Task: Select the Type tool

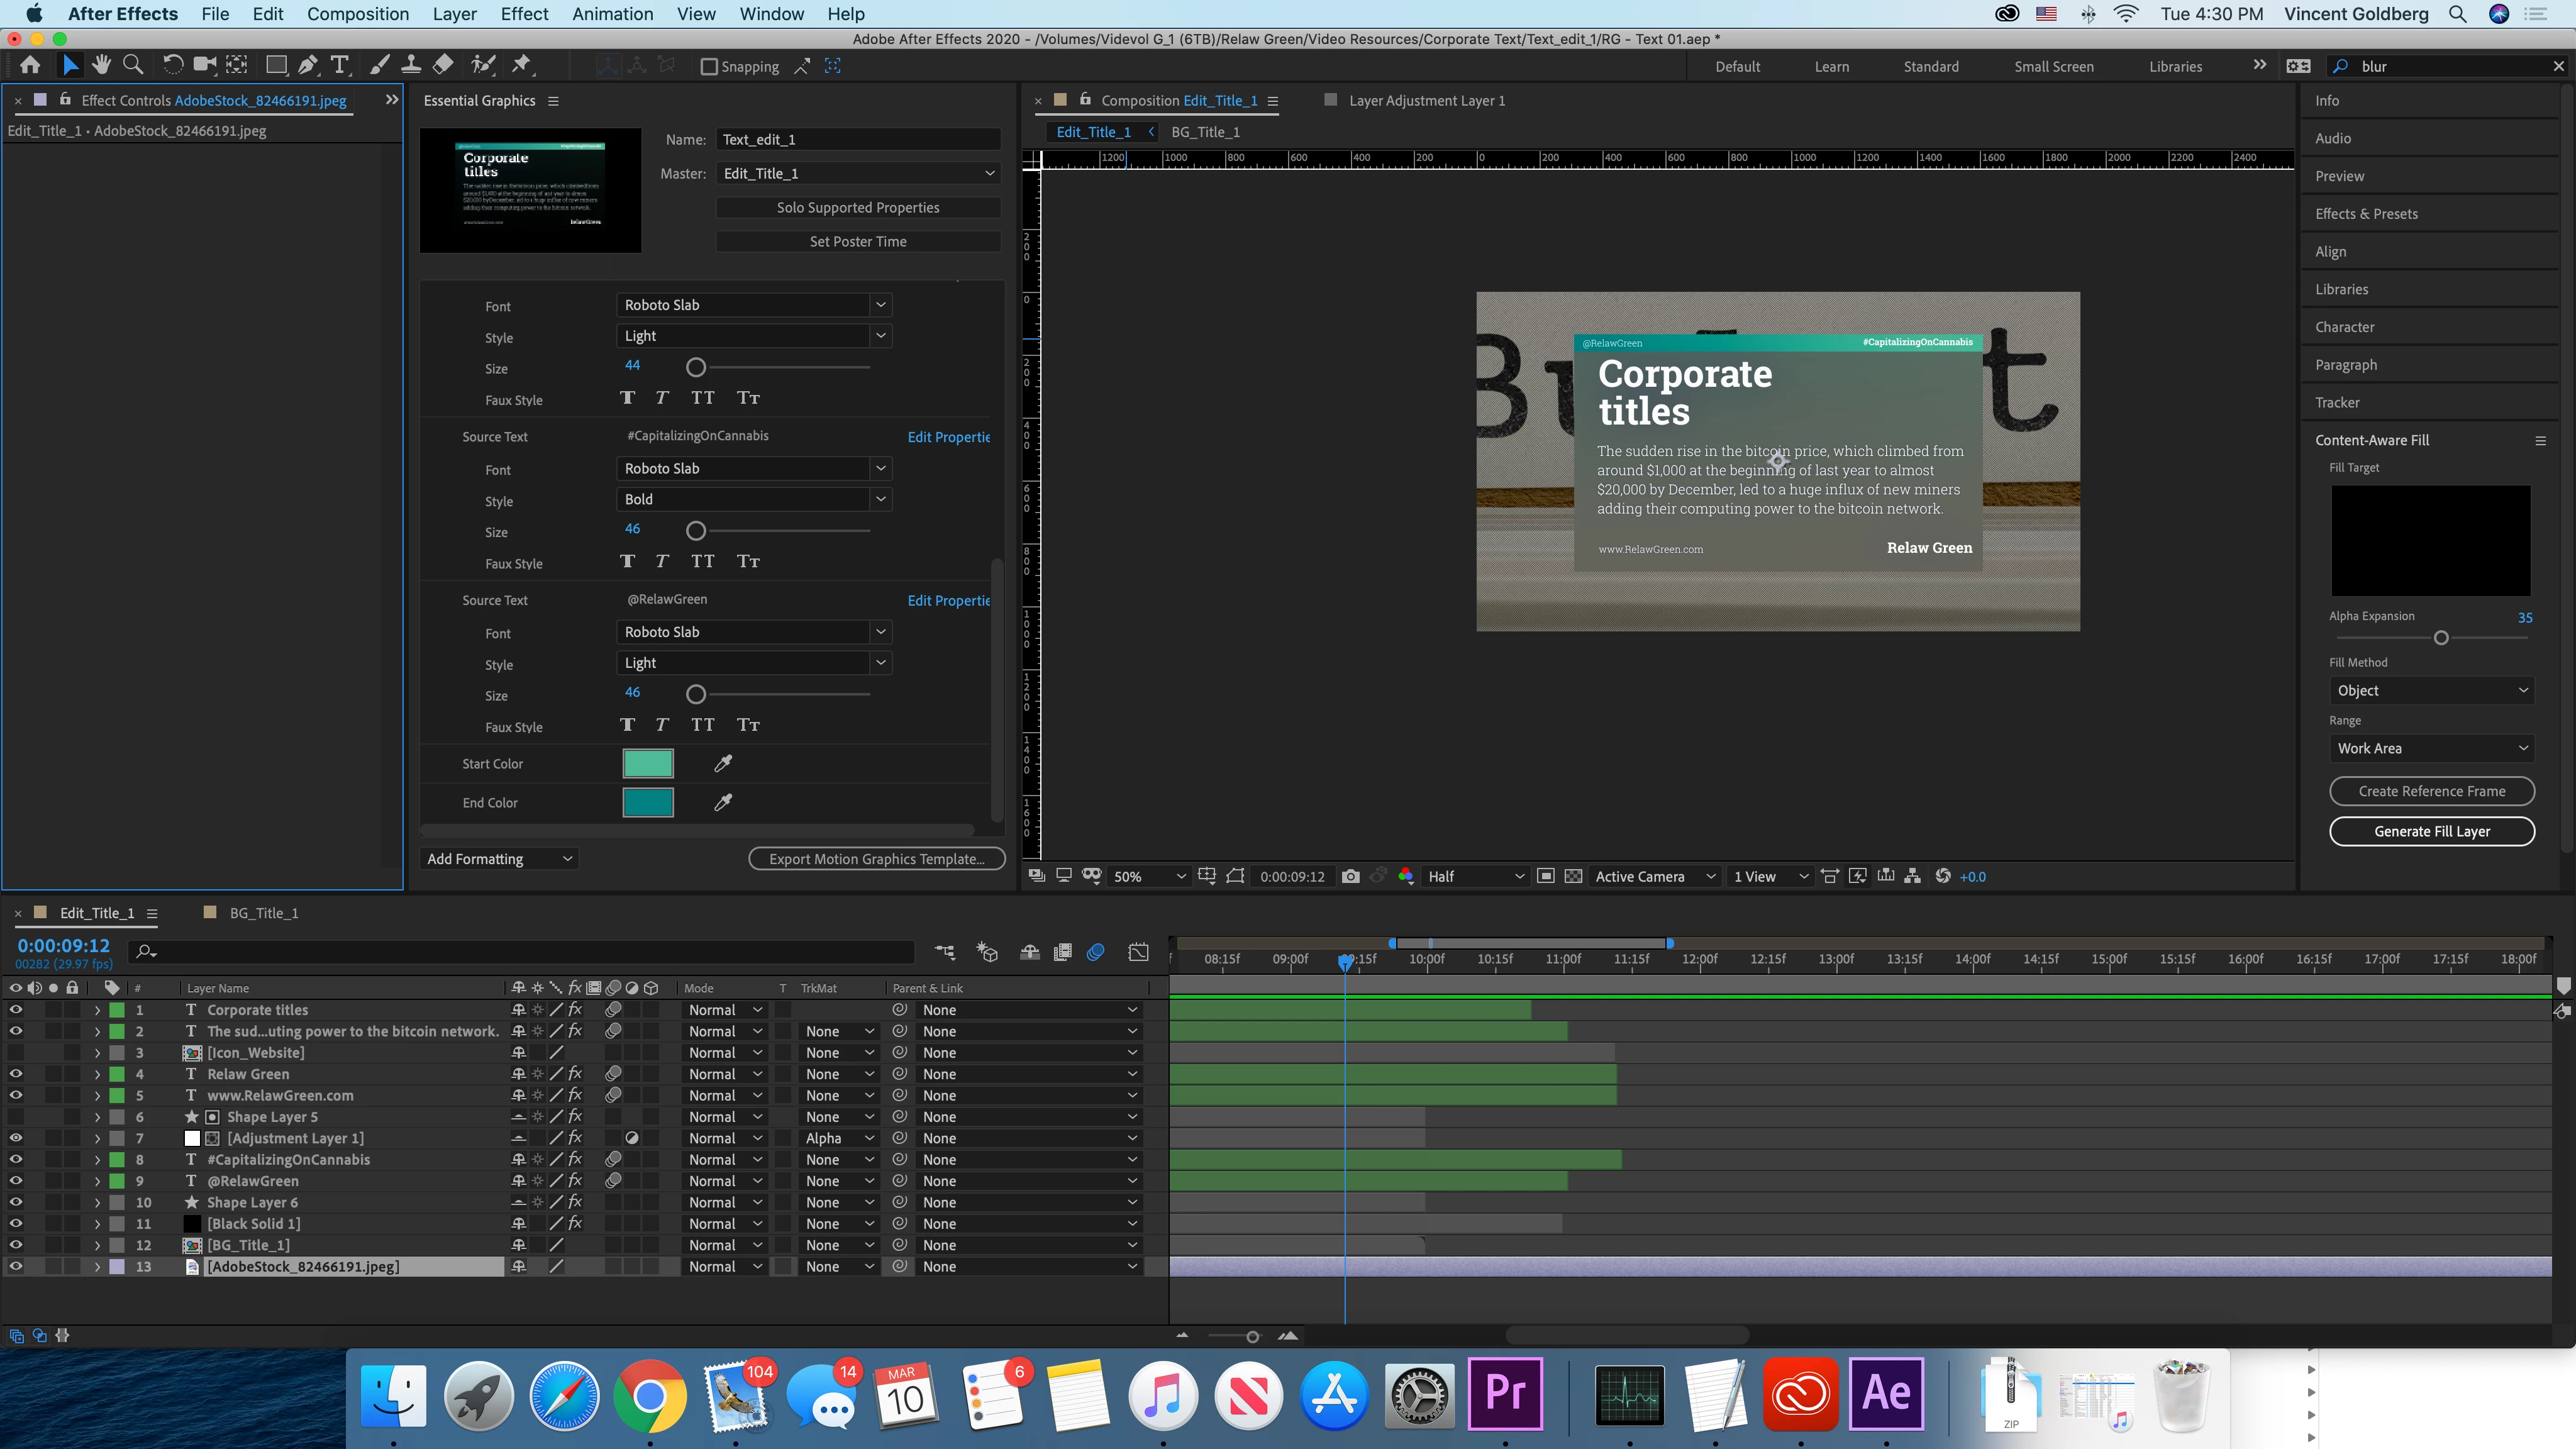Action: tap(340, 66)
